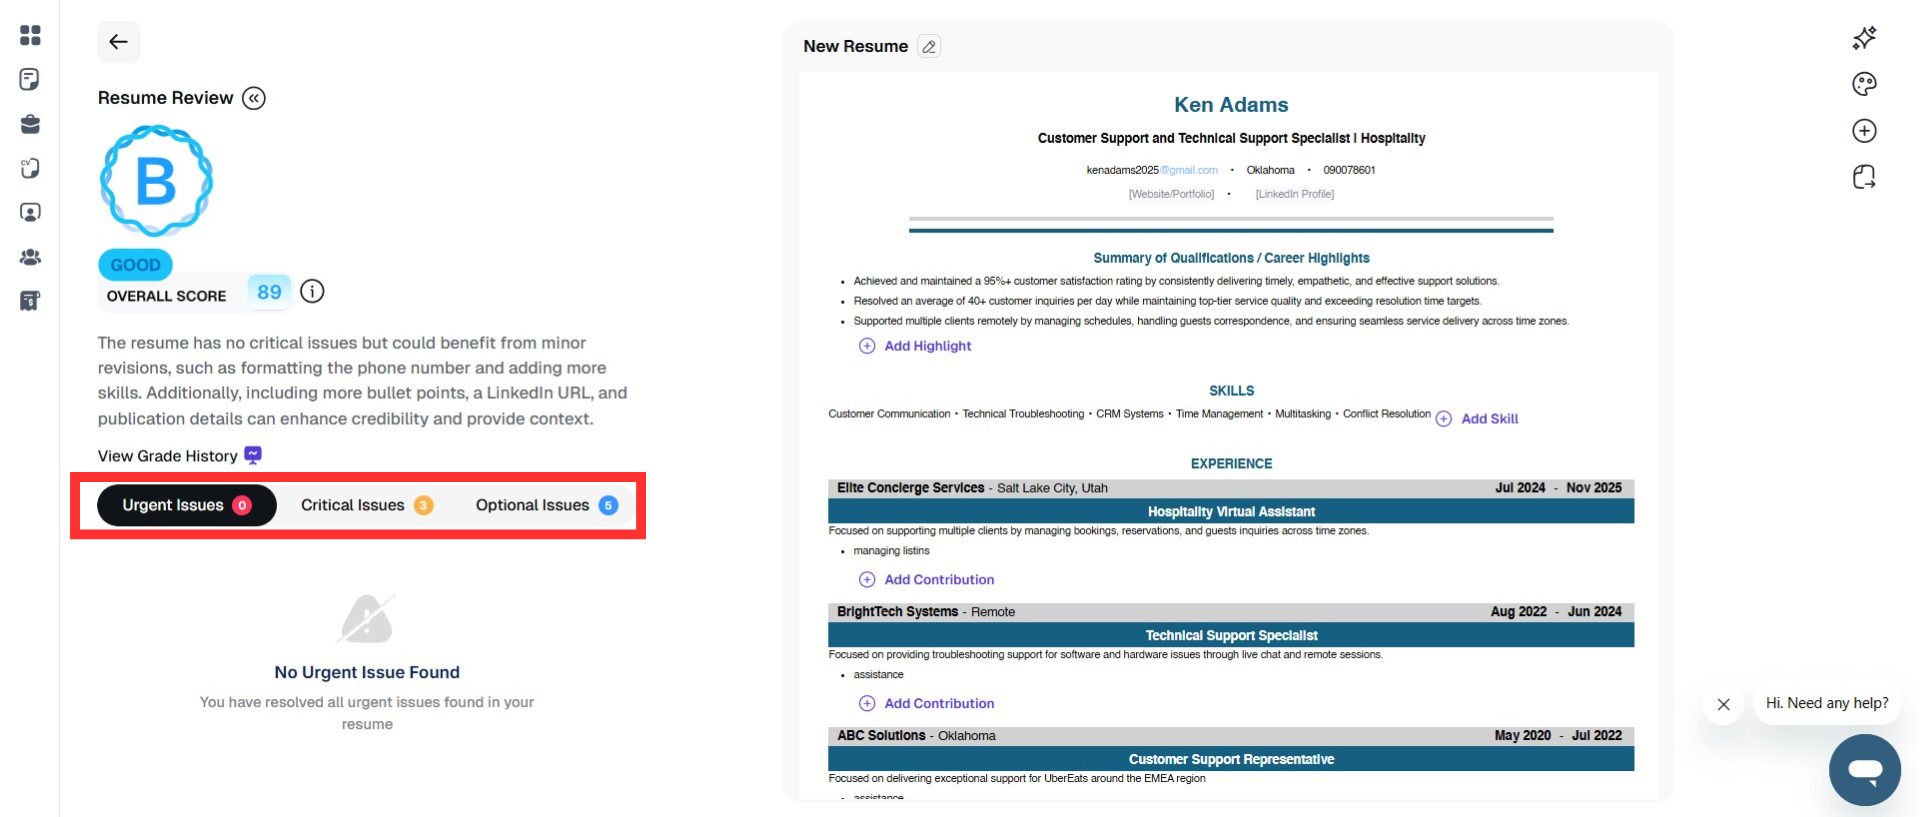This screenshot has width=1920, height=817.
Task: Switch to Optional Issues tab
Action: [x=546, y=505]
